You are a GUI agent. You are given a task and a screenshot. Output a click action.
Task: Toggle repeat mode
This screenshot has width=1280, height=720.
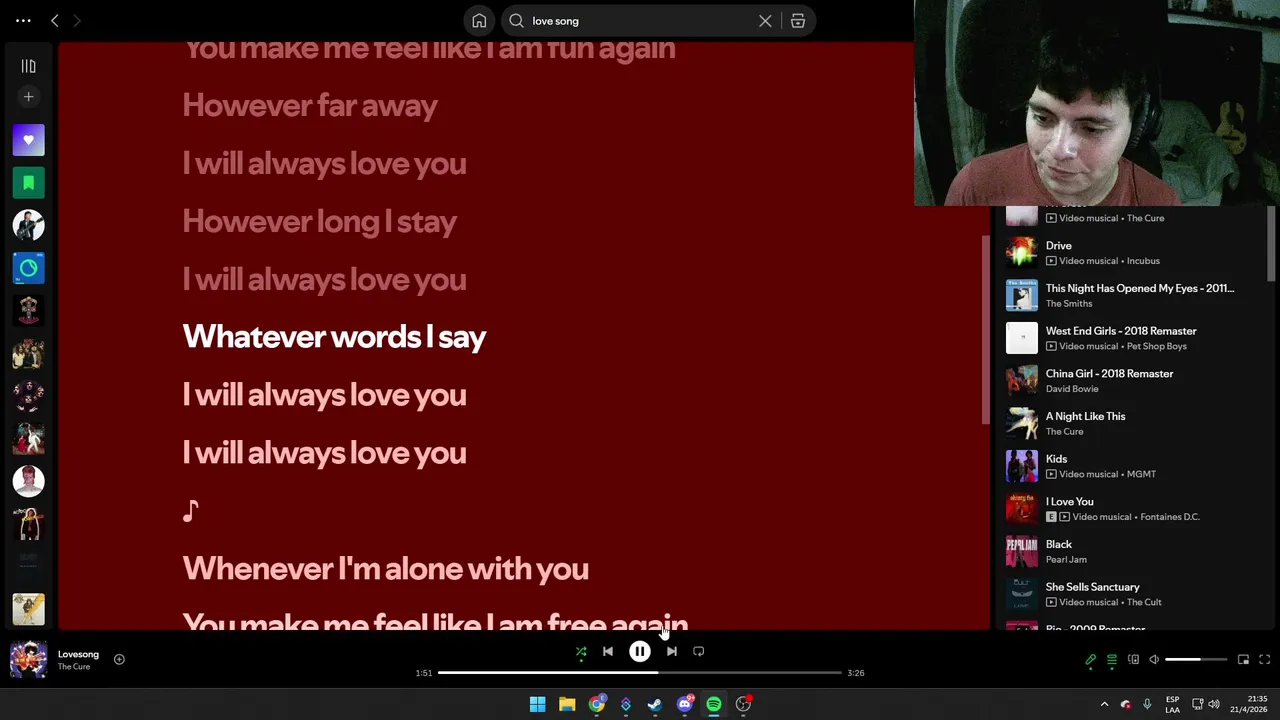click(x=699, y=652)
